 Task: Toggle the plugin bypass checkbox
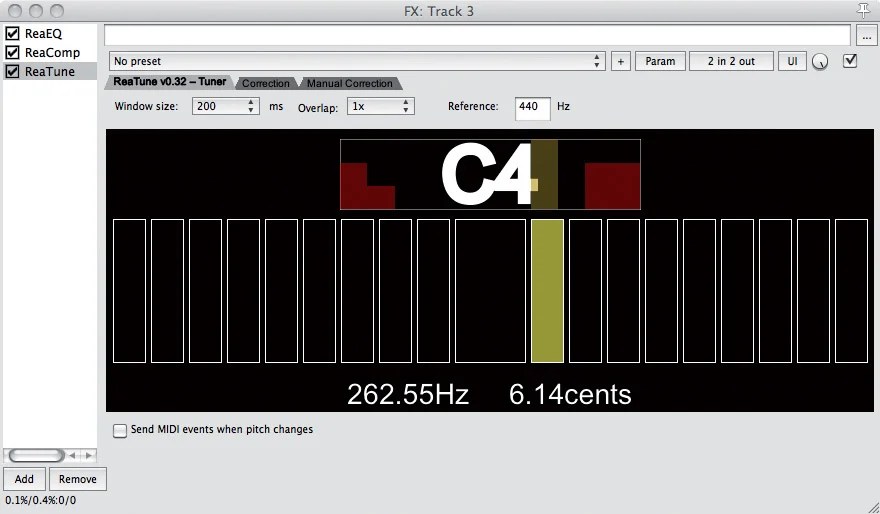[850, 61]
